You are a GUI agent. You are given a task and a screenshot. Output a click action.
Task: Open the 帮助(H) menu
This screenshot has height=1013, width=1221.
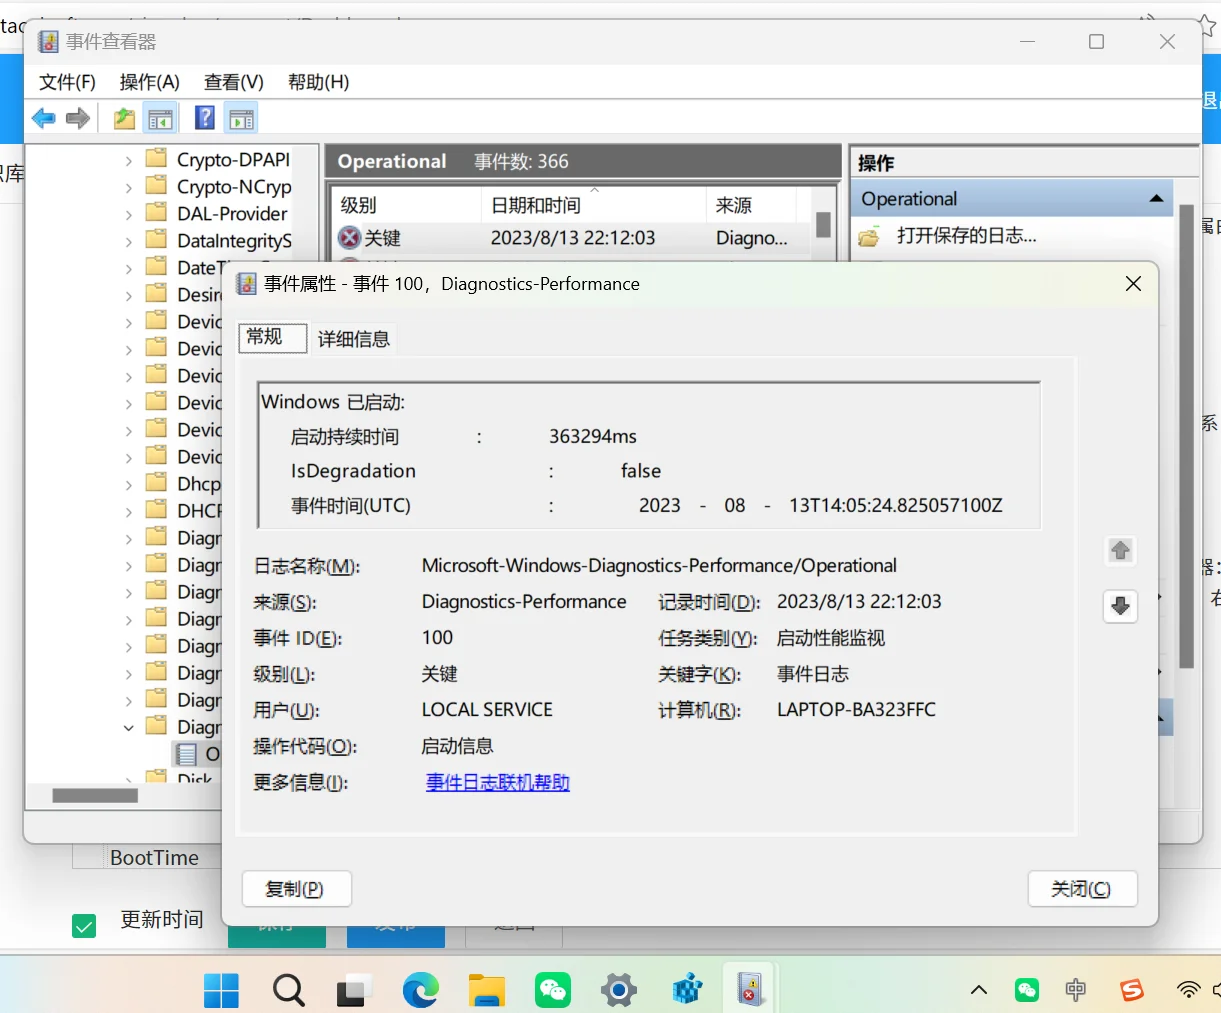[319, 82]
